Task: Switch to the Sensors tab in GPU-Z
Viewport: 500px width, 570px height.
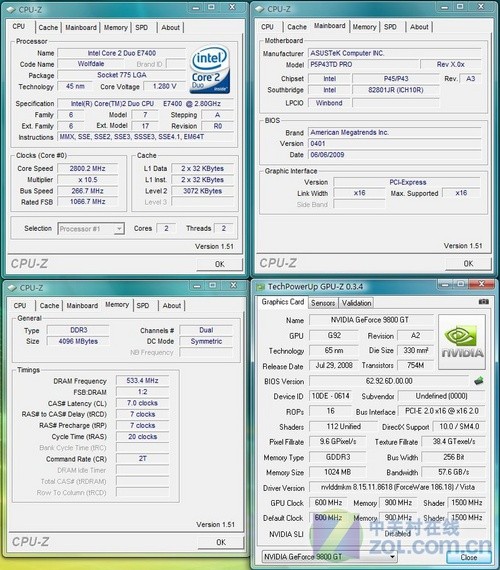Action: pyautogui.click(x=323, y=303)
